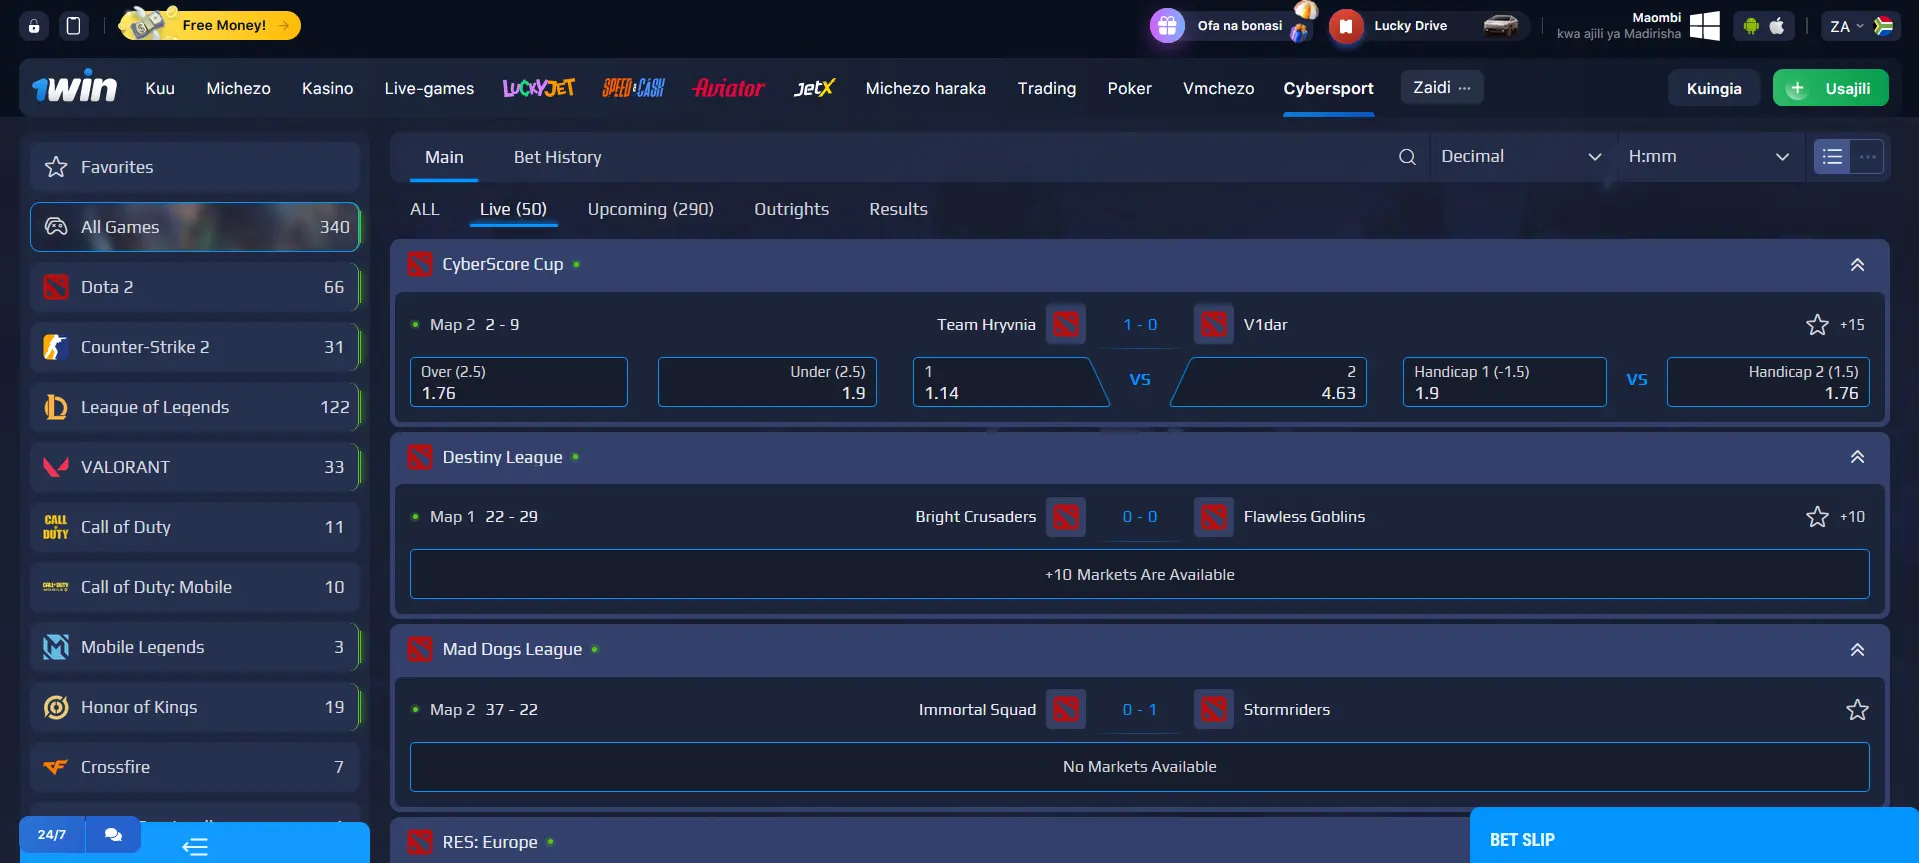
Task: Open +10 Markets Are Available bar
Action: coord(1139,574)
